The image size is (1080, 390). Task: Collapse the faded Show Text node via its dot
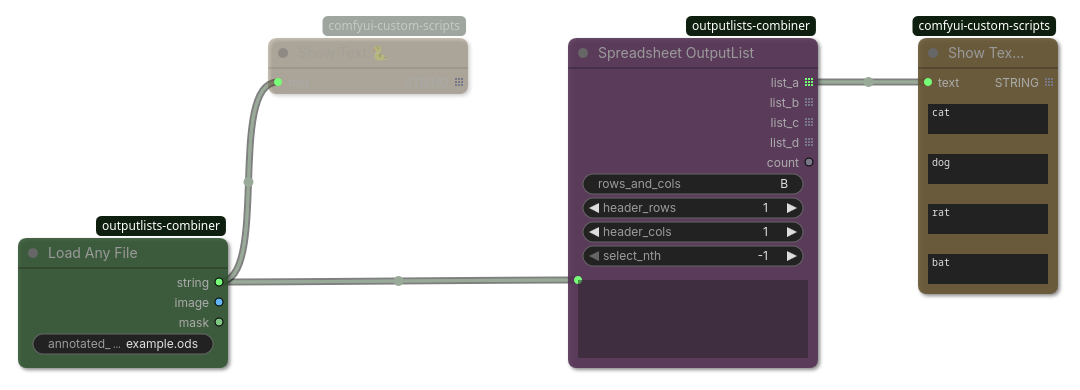(x=282, y=53)
